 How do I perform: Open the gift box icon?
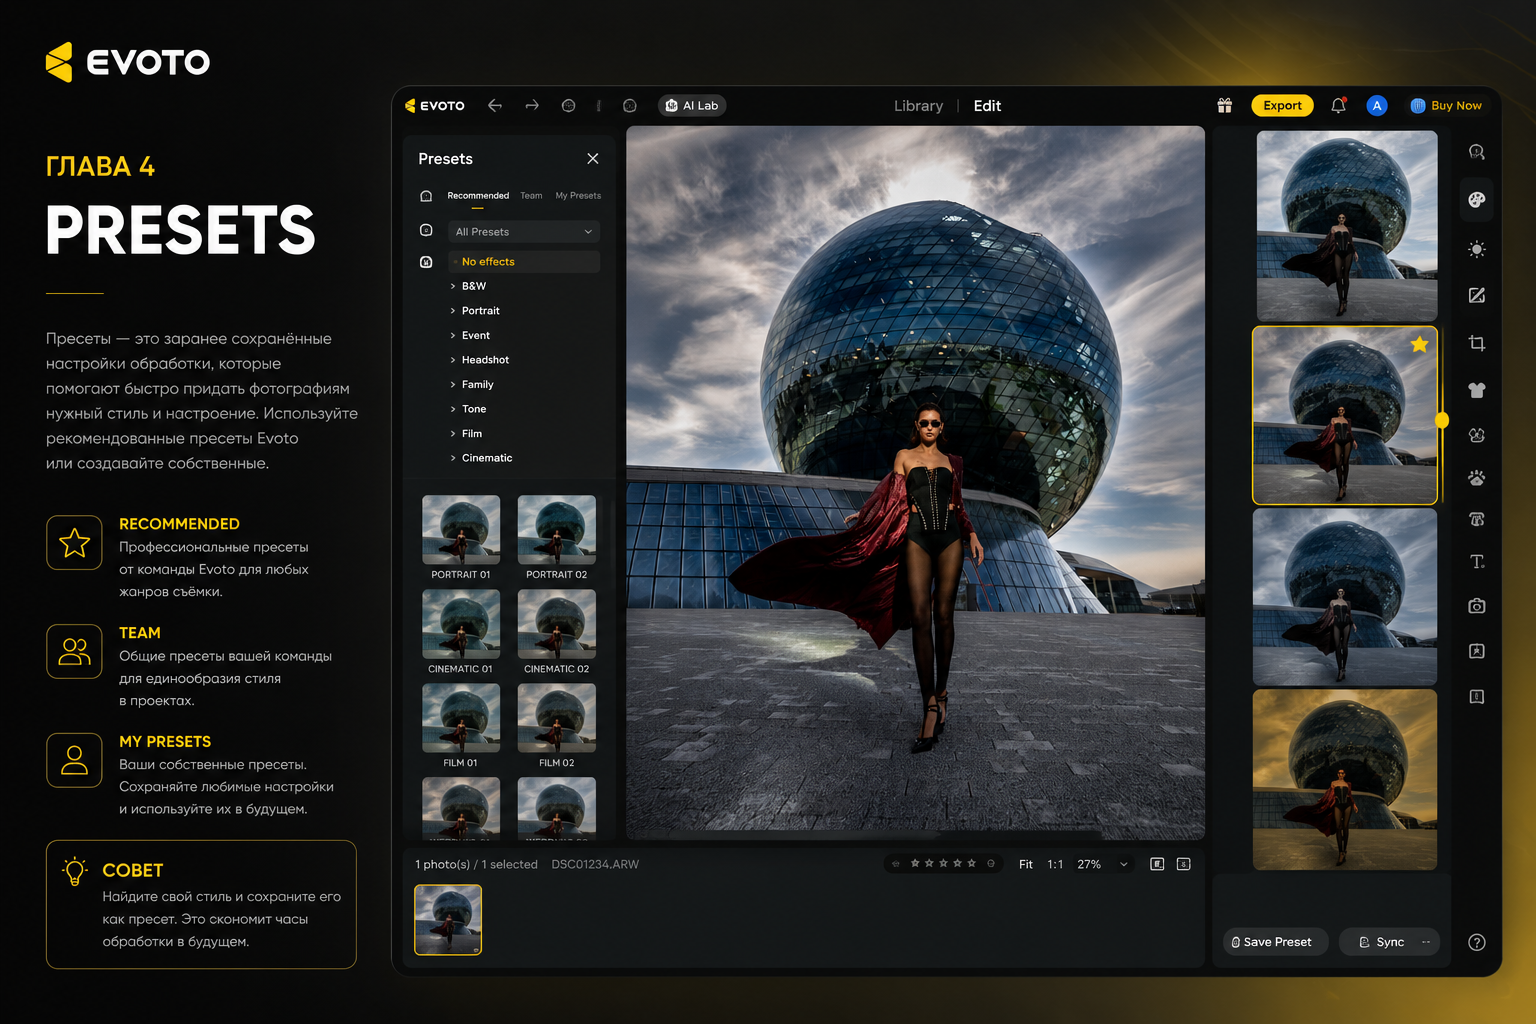pyautogui.click(x=1224, y=105)
